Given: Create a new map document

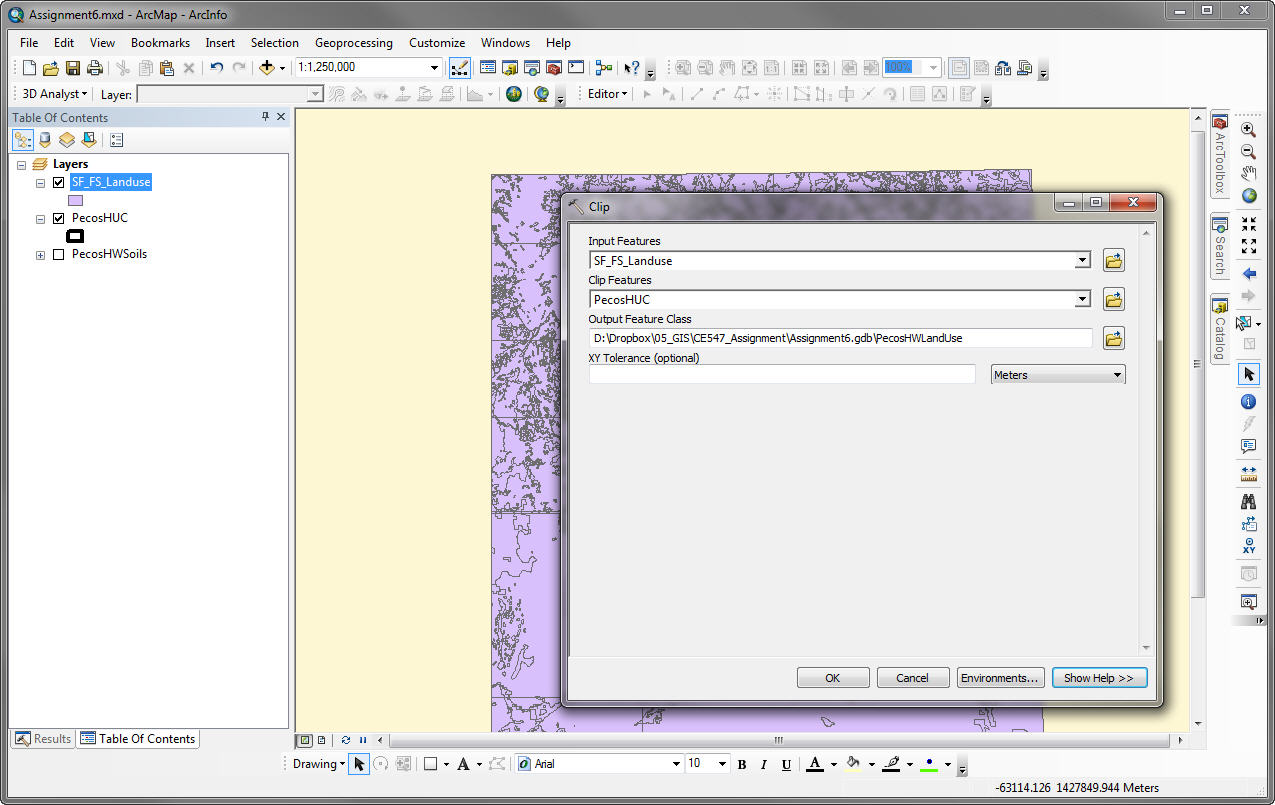Looking at the screenshot, I should pyautogui.click(x=29, y=68).
